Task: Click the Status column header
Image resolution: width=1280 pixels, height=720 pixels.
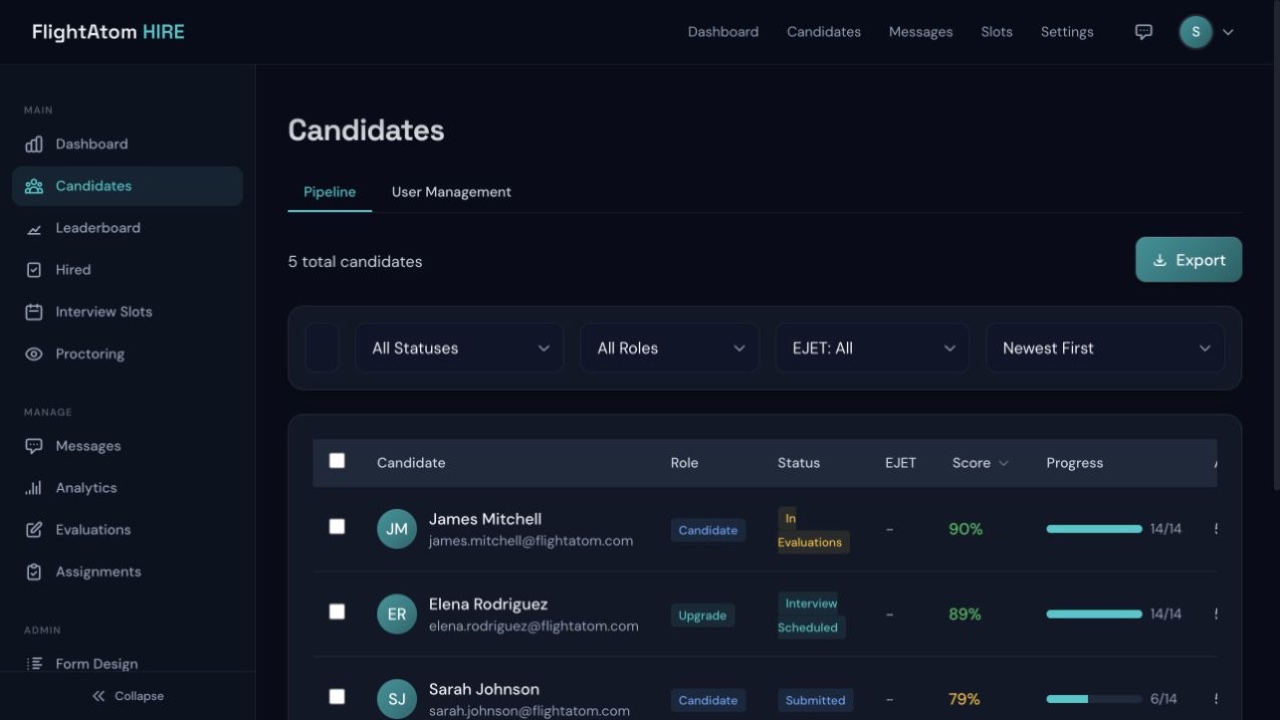Action: pyautogui.click(x=799, y=463)
